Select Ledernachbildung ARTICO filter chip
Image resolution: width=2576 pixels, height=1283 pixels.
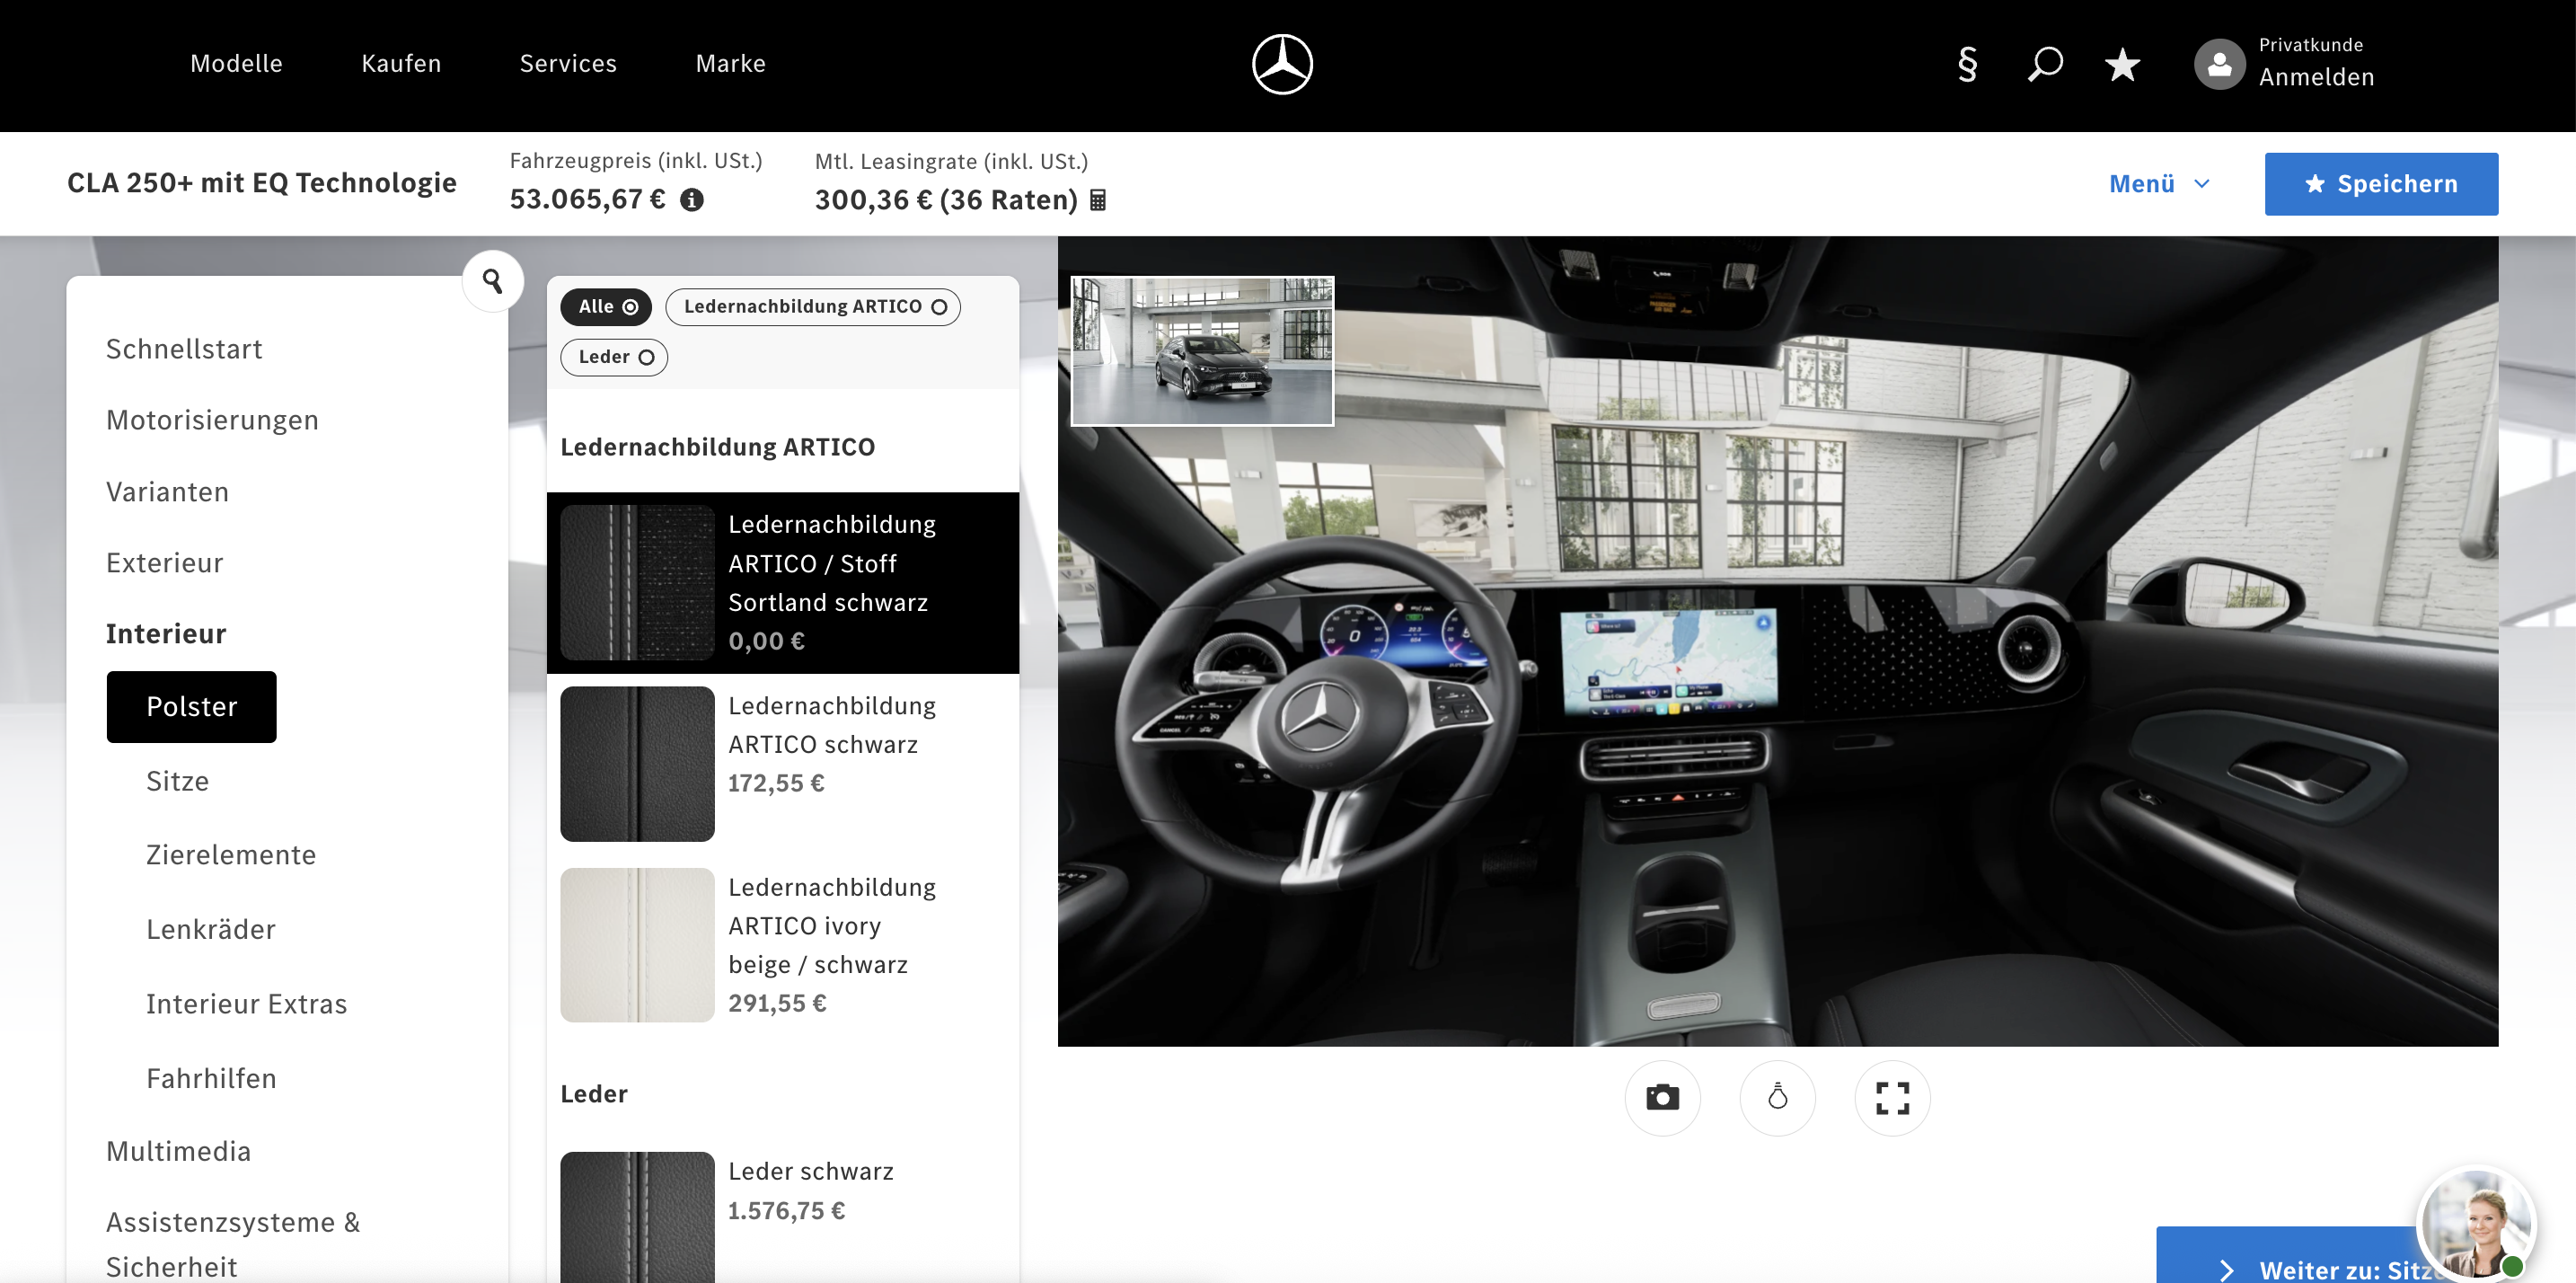(x=813, y=307)
